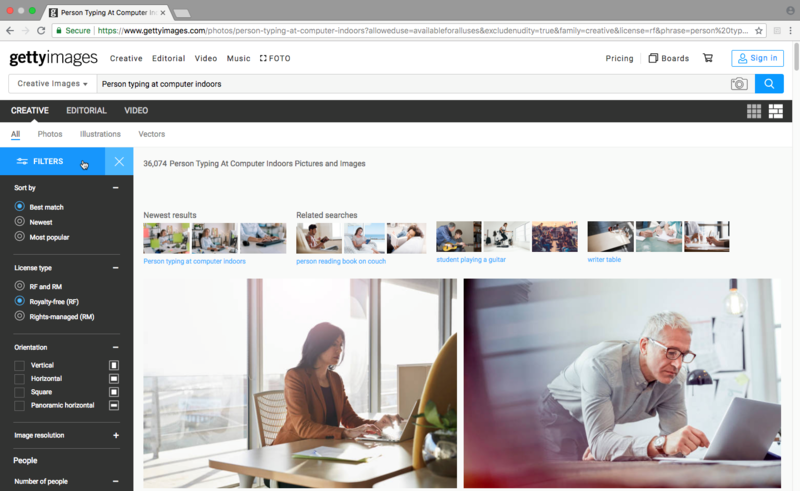Click the camera search-by-image icon
Image resolution: width=800 pixels, height=491 pixels.
[x=739, y=84]
